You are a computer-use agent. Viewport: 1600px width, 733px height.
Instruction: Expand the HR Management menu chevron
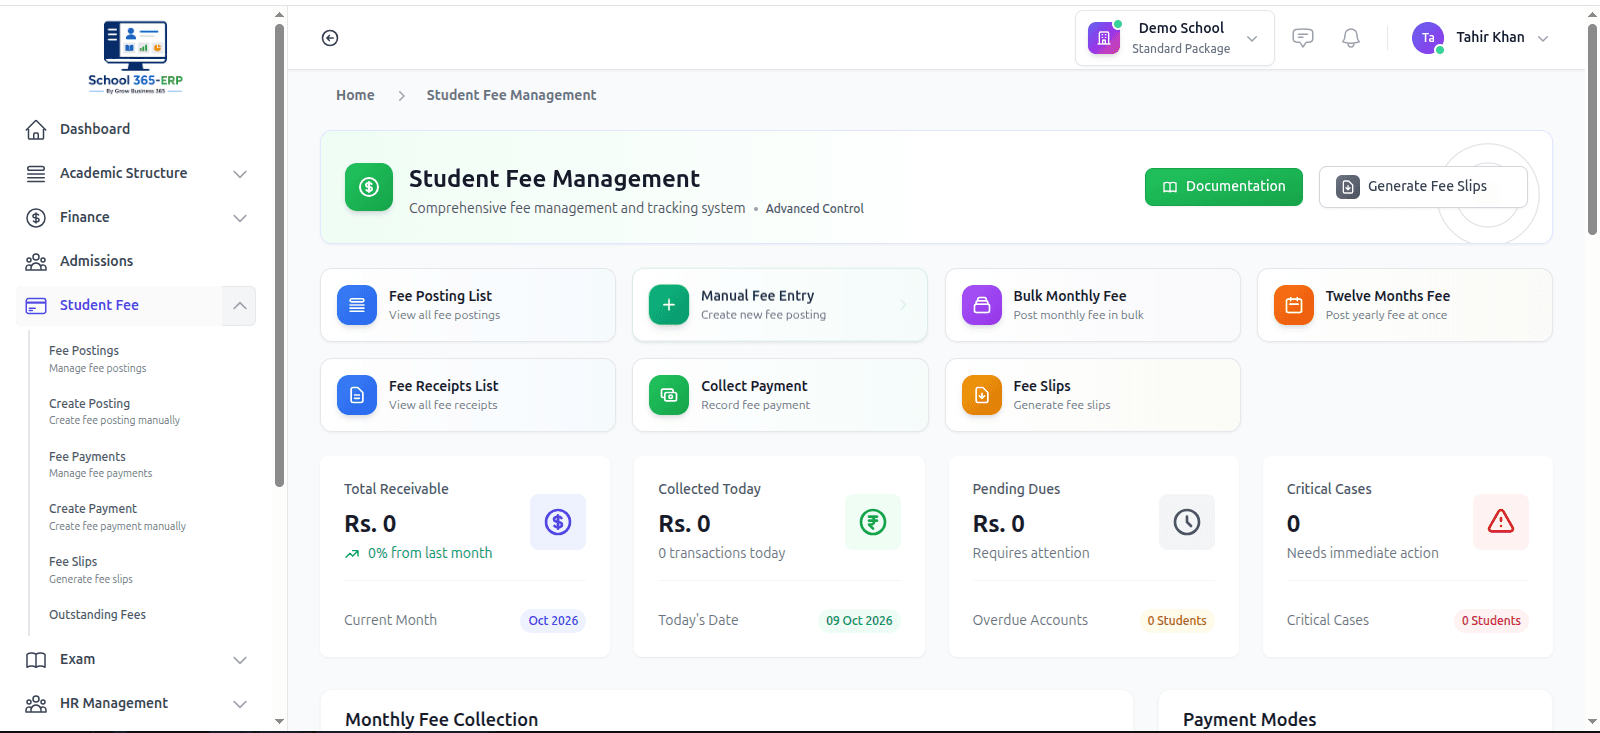(x=240, y=704)
